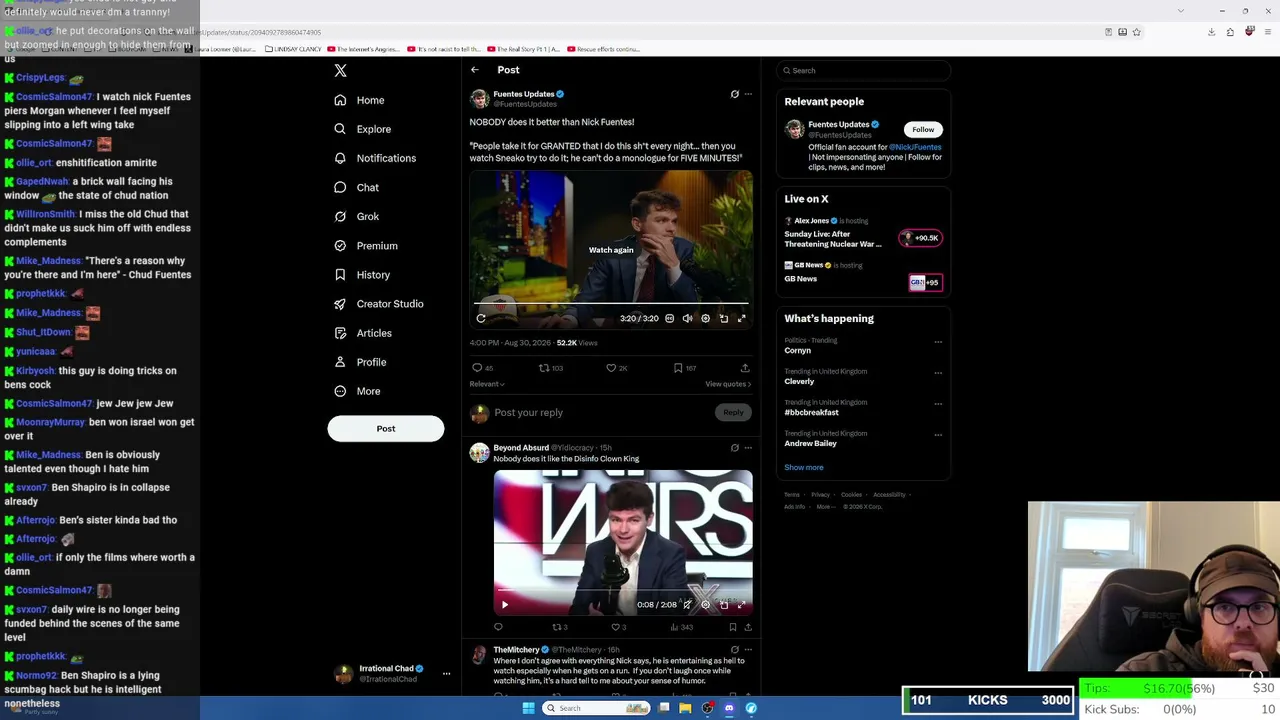The height and width of the screenshot is (720, 1280).
Task: Open Windows Start menu
Action: [x=528, y=708]
